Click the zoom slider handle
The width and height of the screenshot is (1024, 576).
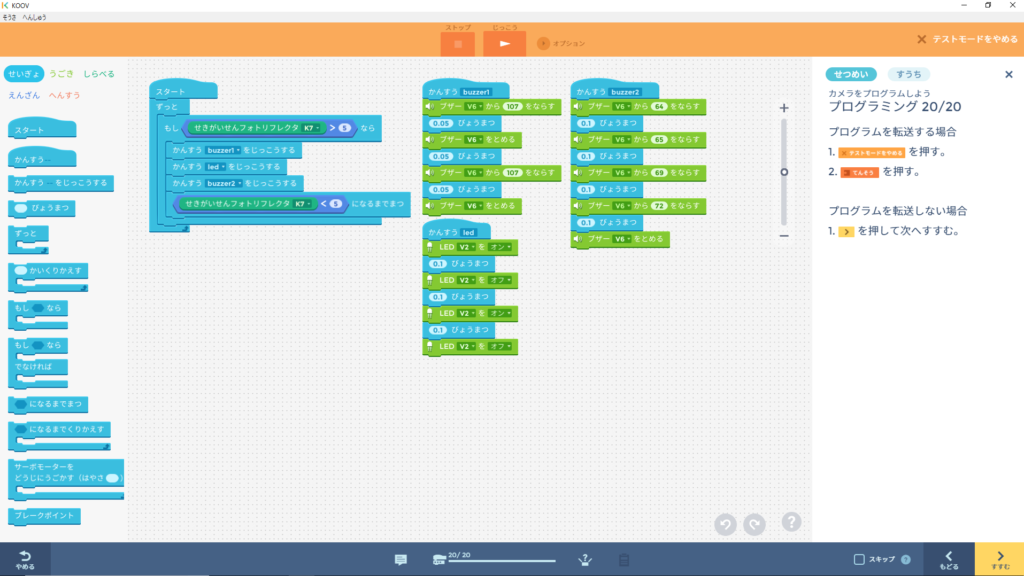coord(784,172)
